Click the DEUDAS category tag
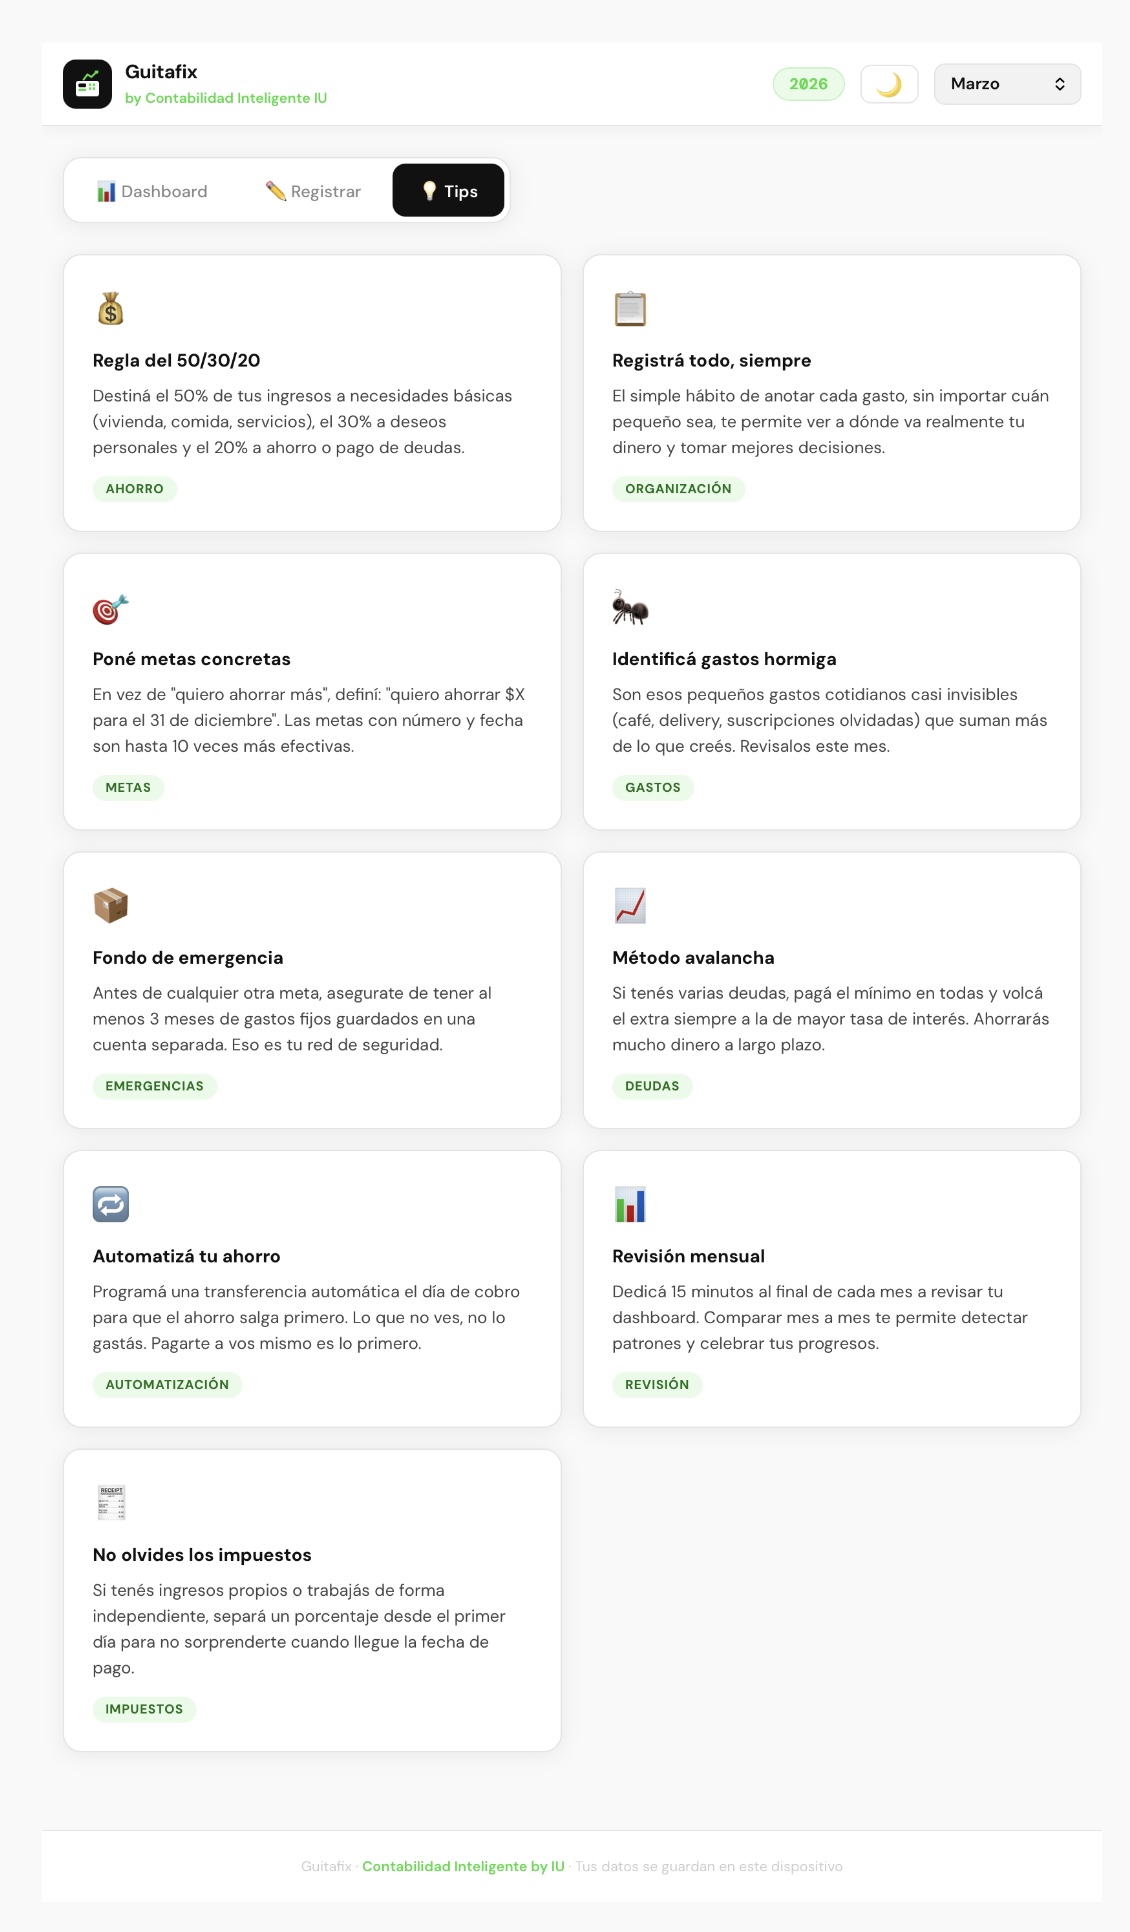1130x1932 pixels. [x=652, y=1086]
